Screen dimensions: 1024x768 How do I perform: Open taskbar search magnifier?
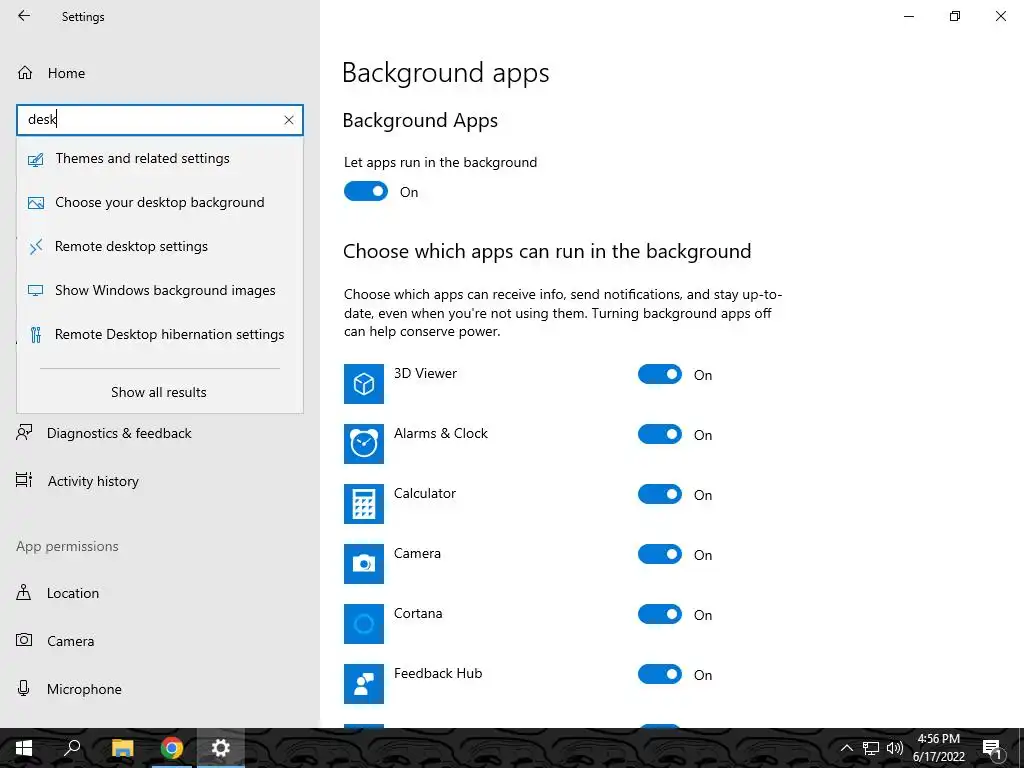pyautogui.click(x=72, y=748)
